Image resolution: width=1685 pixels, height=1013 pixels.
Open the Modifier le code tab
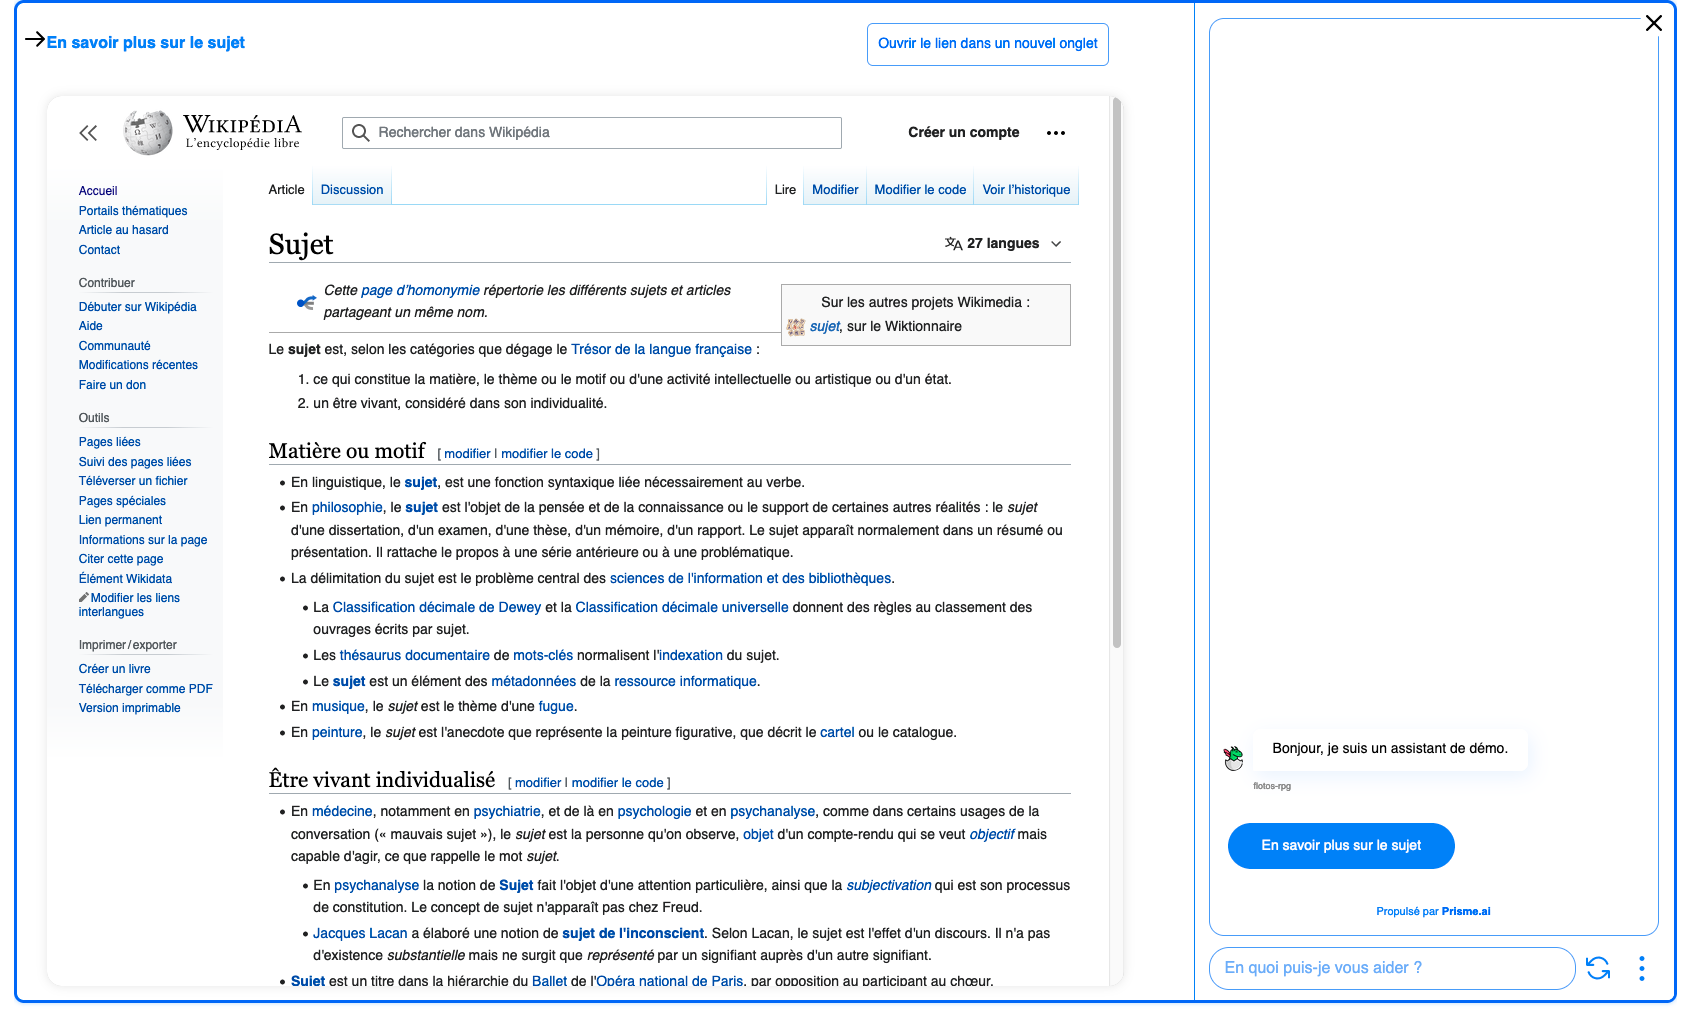click(920, 190)
